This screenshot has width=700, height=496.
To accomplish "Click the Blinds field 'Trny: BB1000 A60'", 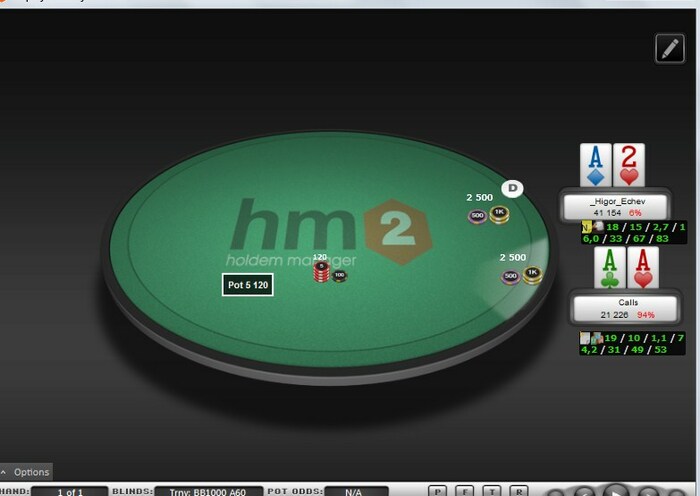I will [208, 492].
